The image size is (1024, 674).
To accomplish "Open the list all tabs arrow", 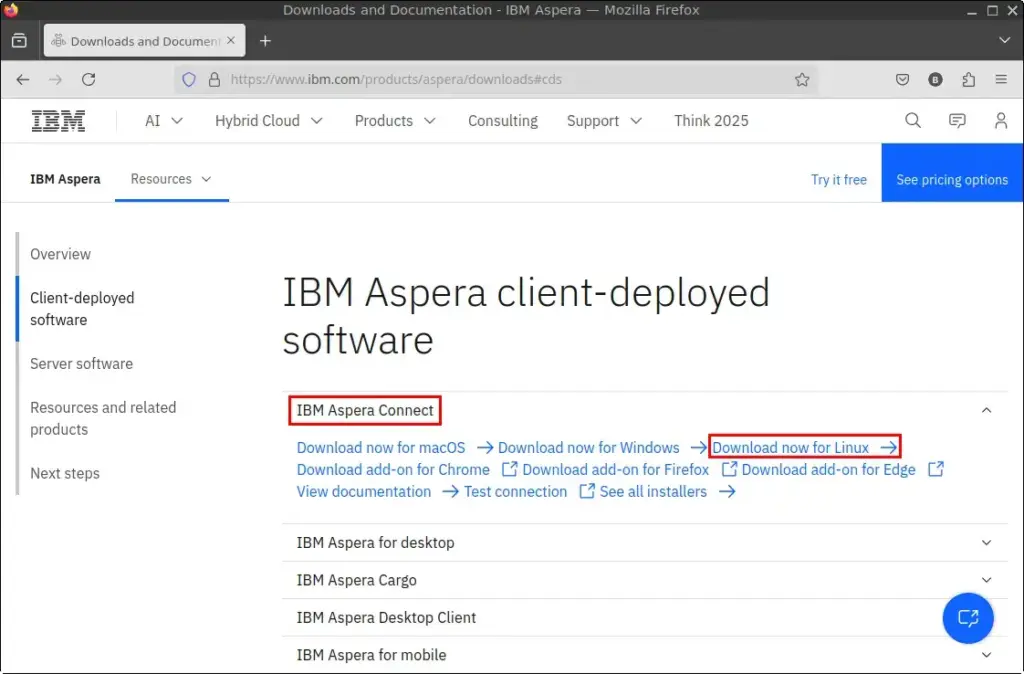I will coord(1004,40).
